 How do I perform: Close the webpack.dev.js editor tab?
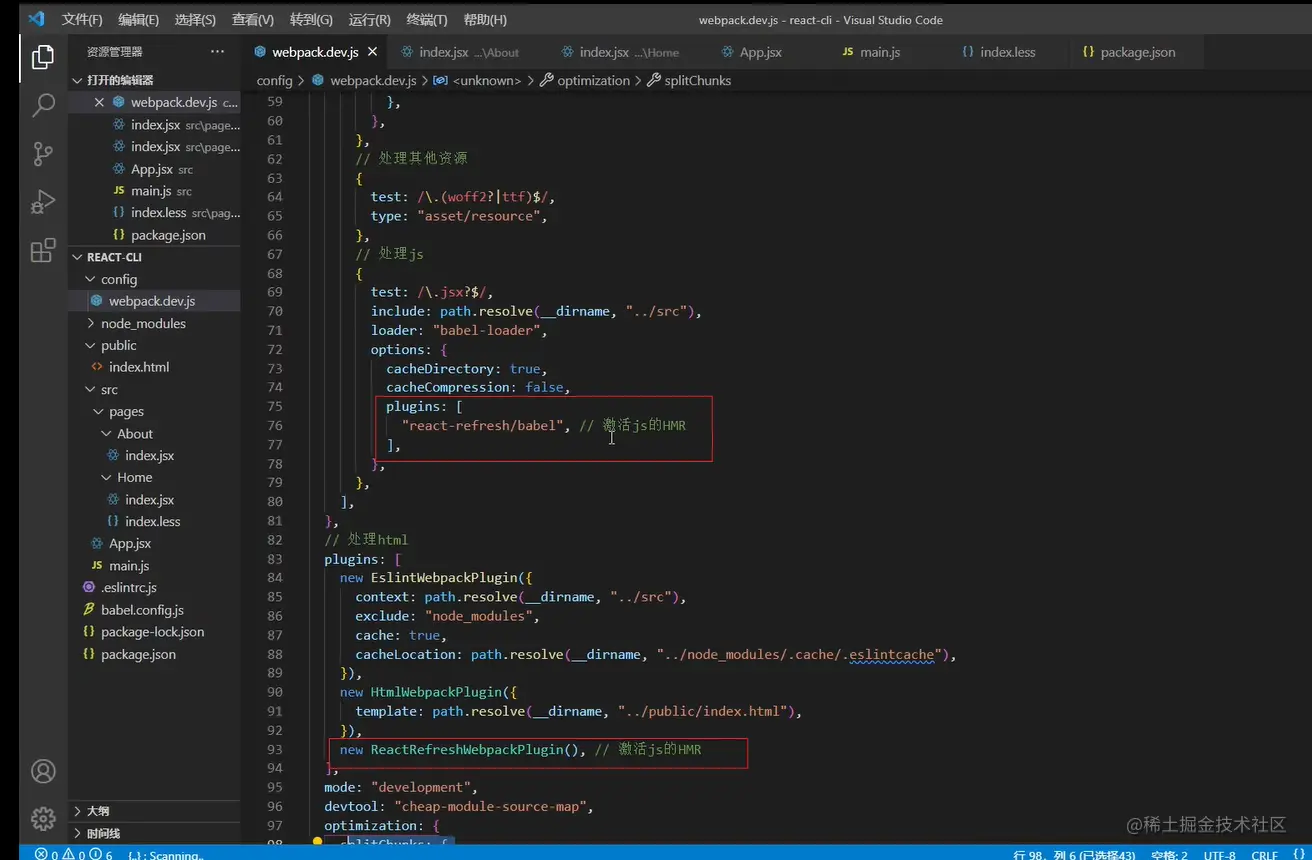click(x=371, y=52)
